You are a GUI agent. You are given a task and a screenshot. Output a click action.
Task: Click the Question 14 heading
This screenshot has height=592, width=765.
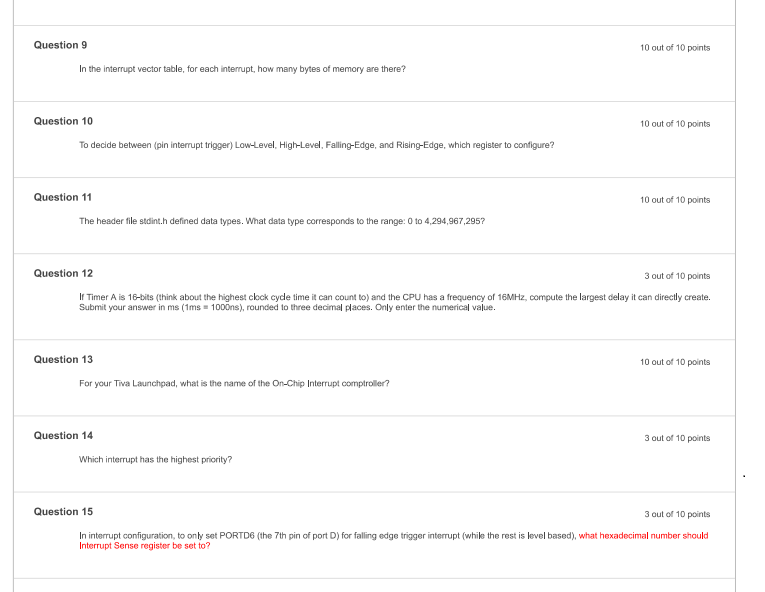tap(63, 435)
